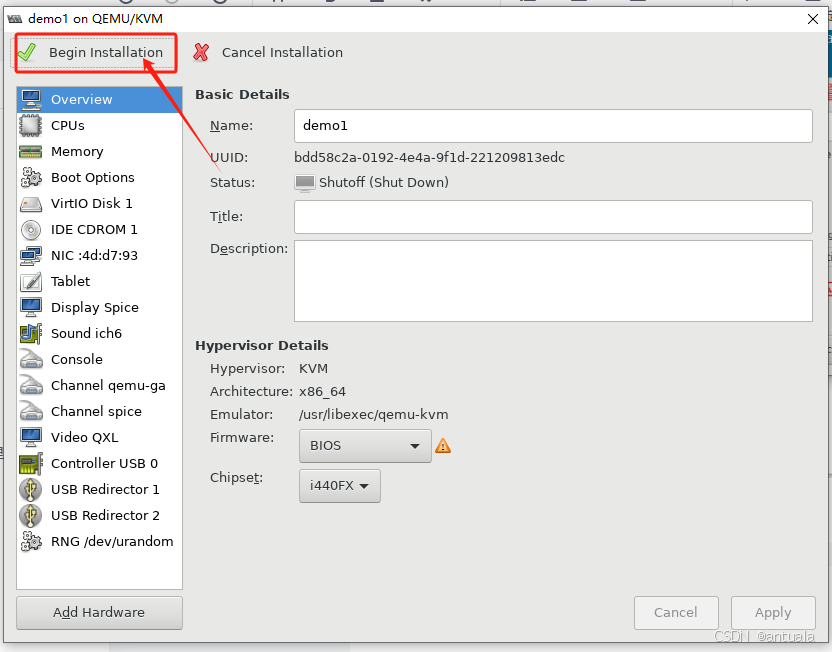Click the virt-manager icon in title bar
Screen dimensions: 832x652
tap(15, 19)
